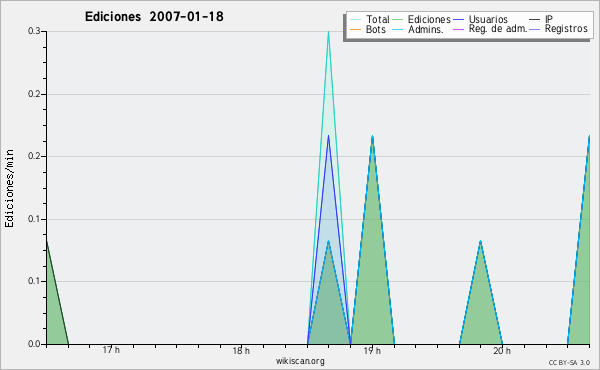Click the 20 h axis label
600x370 pixels.
[x=502, y=350]
